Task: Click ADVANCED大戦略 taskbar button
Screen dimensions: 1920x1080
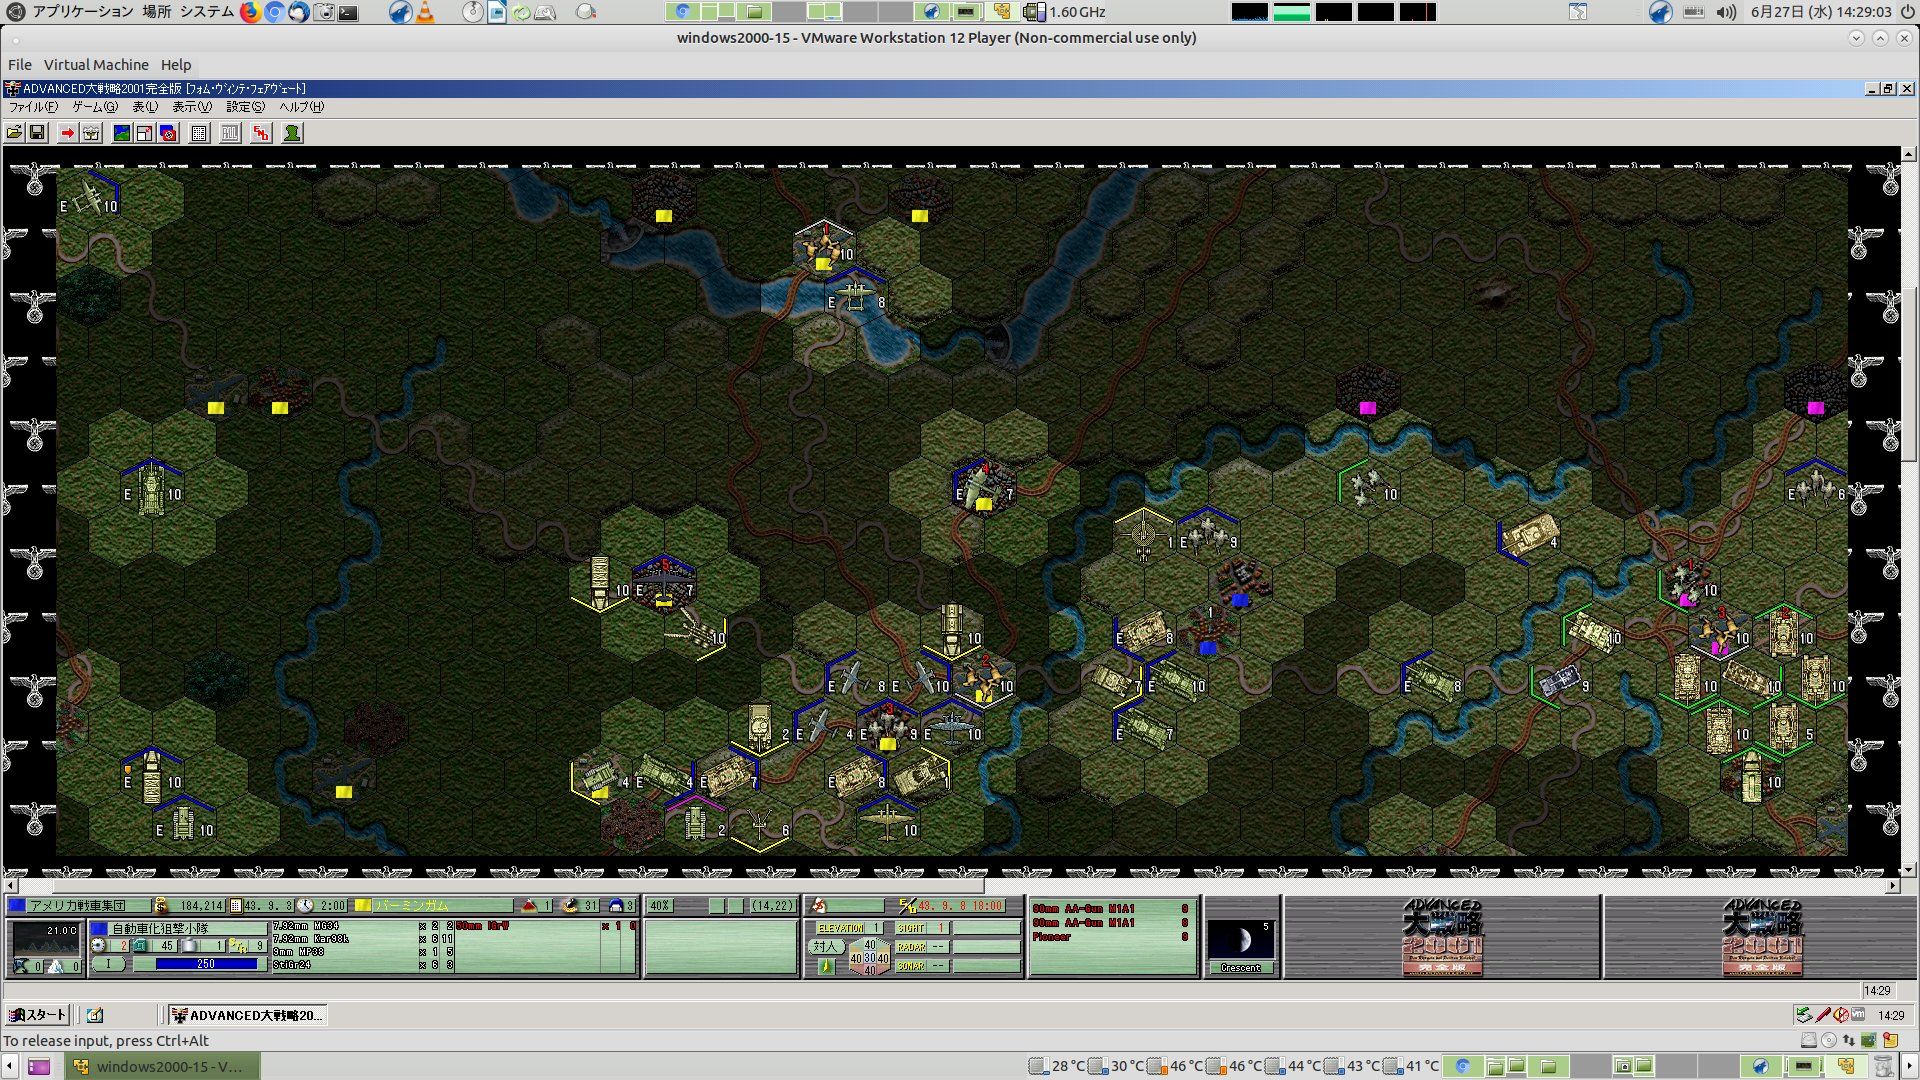Action: [247, 1015]
